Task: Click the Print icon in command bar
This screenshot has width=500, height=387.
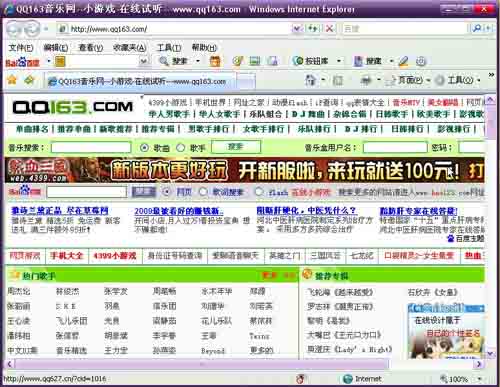Action: pyautogui.click(x=366, y=80)
